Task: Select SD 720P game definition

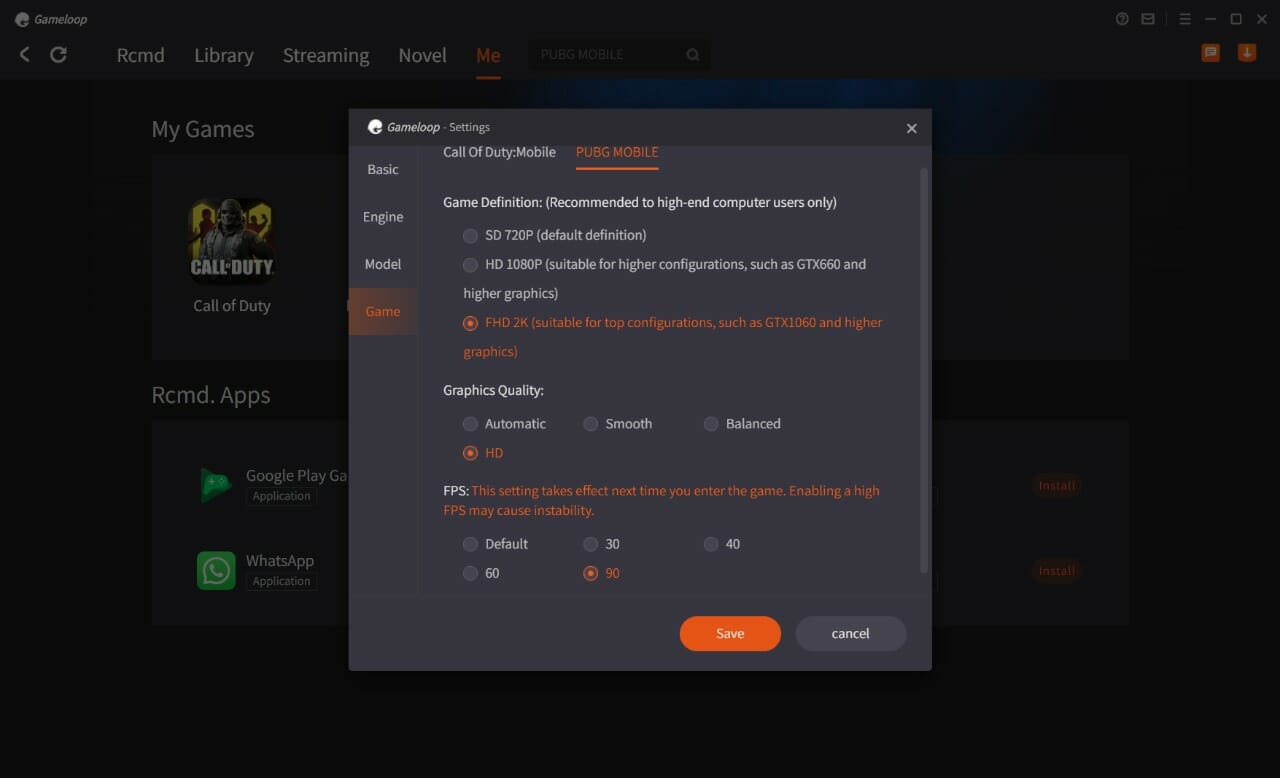Action: pos(470,236)
